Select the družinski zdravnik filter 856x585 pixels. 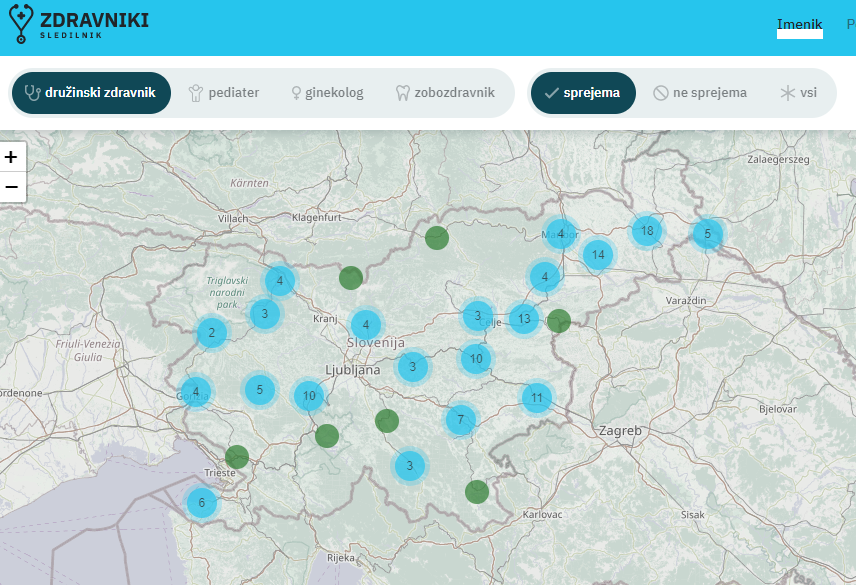point(91,93)
